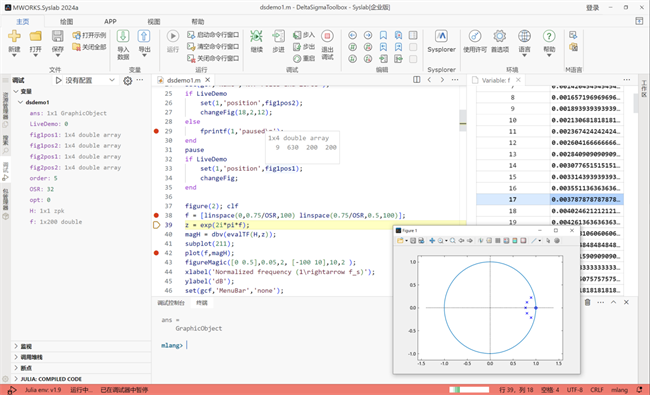Expand the 调用堆栈 call stack section
This screenshot has width=650, height=395.
coord(16,357)
